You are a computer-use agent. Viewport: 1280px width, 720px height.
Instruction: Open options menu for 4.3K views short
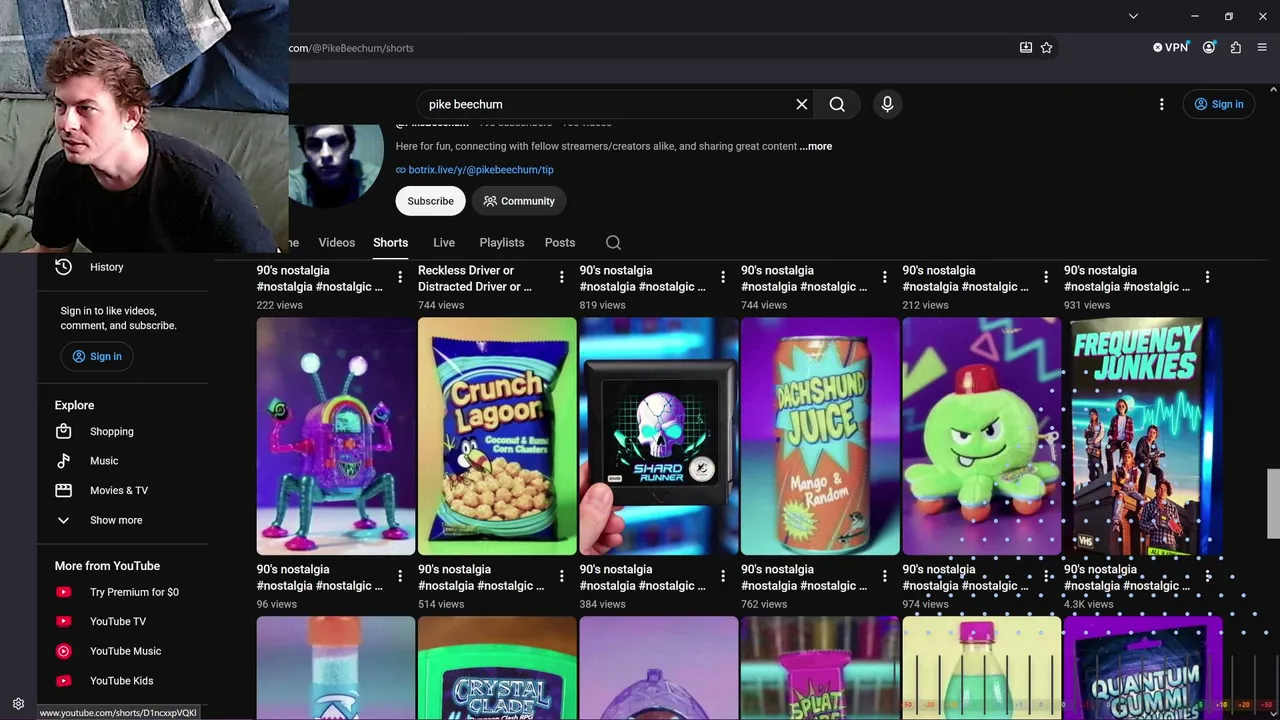click(x=1207, y=576)
